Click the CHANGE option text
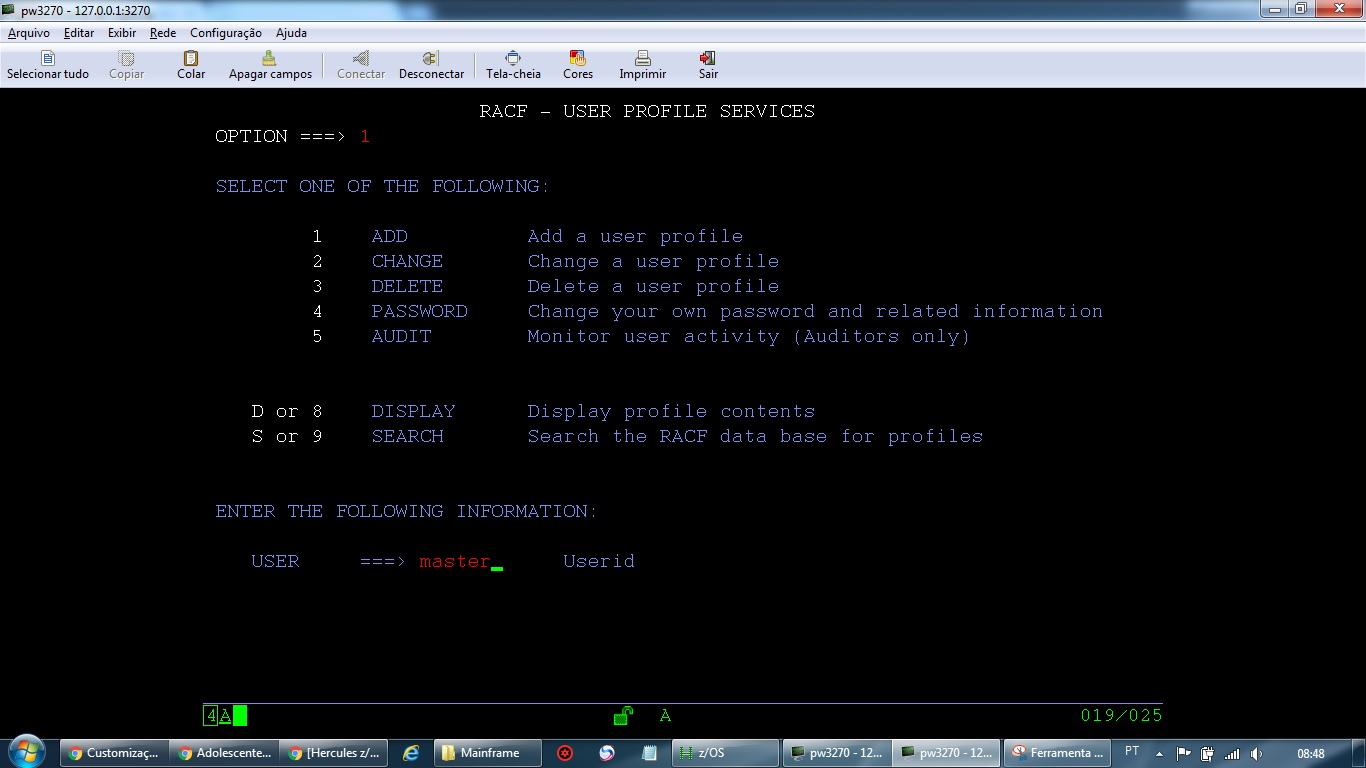Screen dimensions: 1366x768 pos(407,261)
